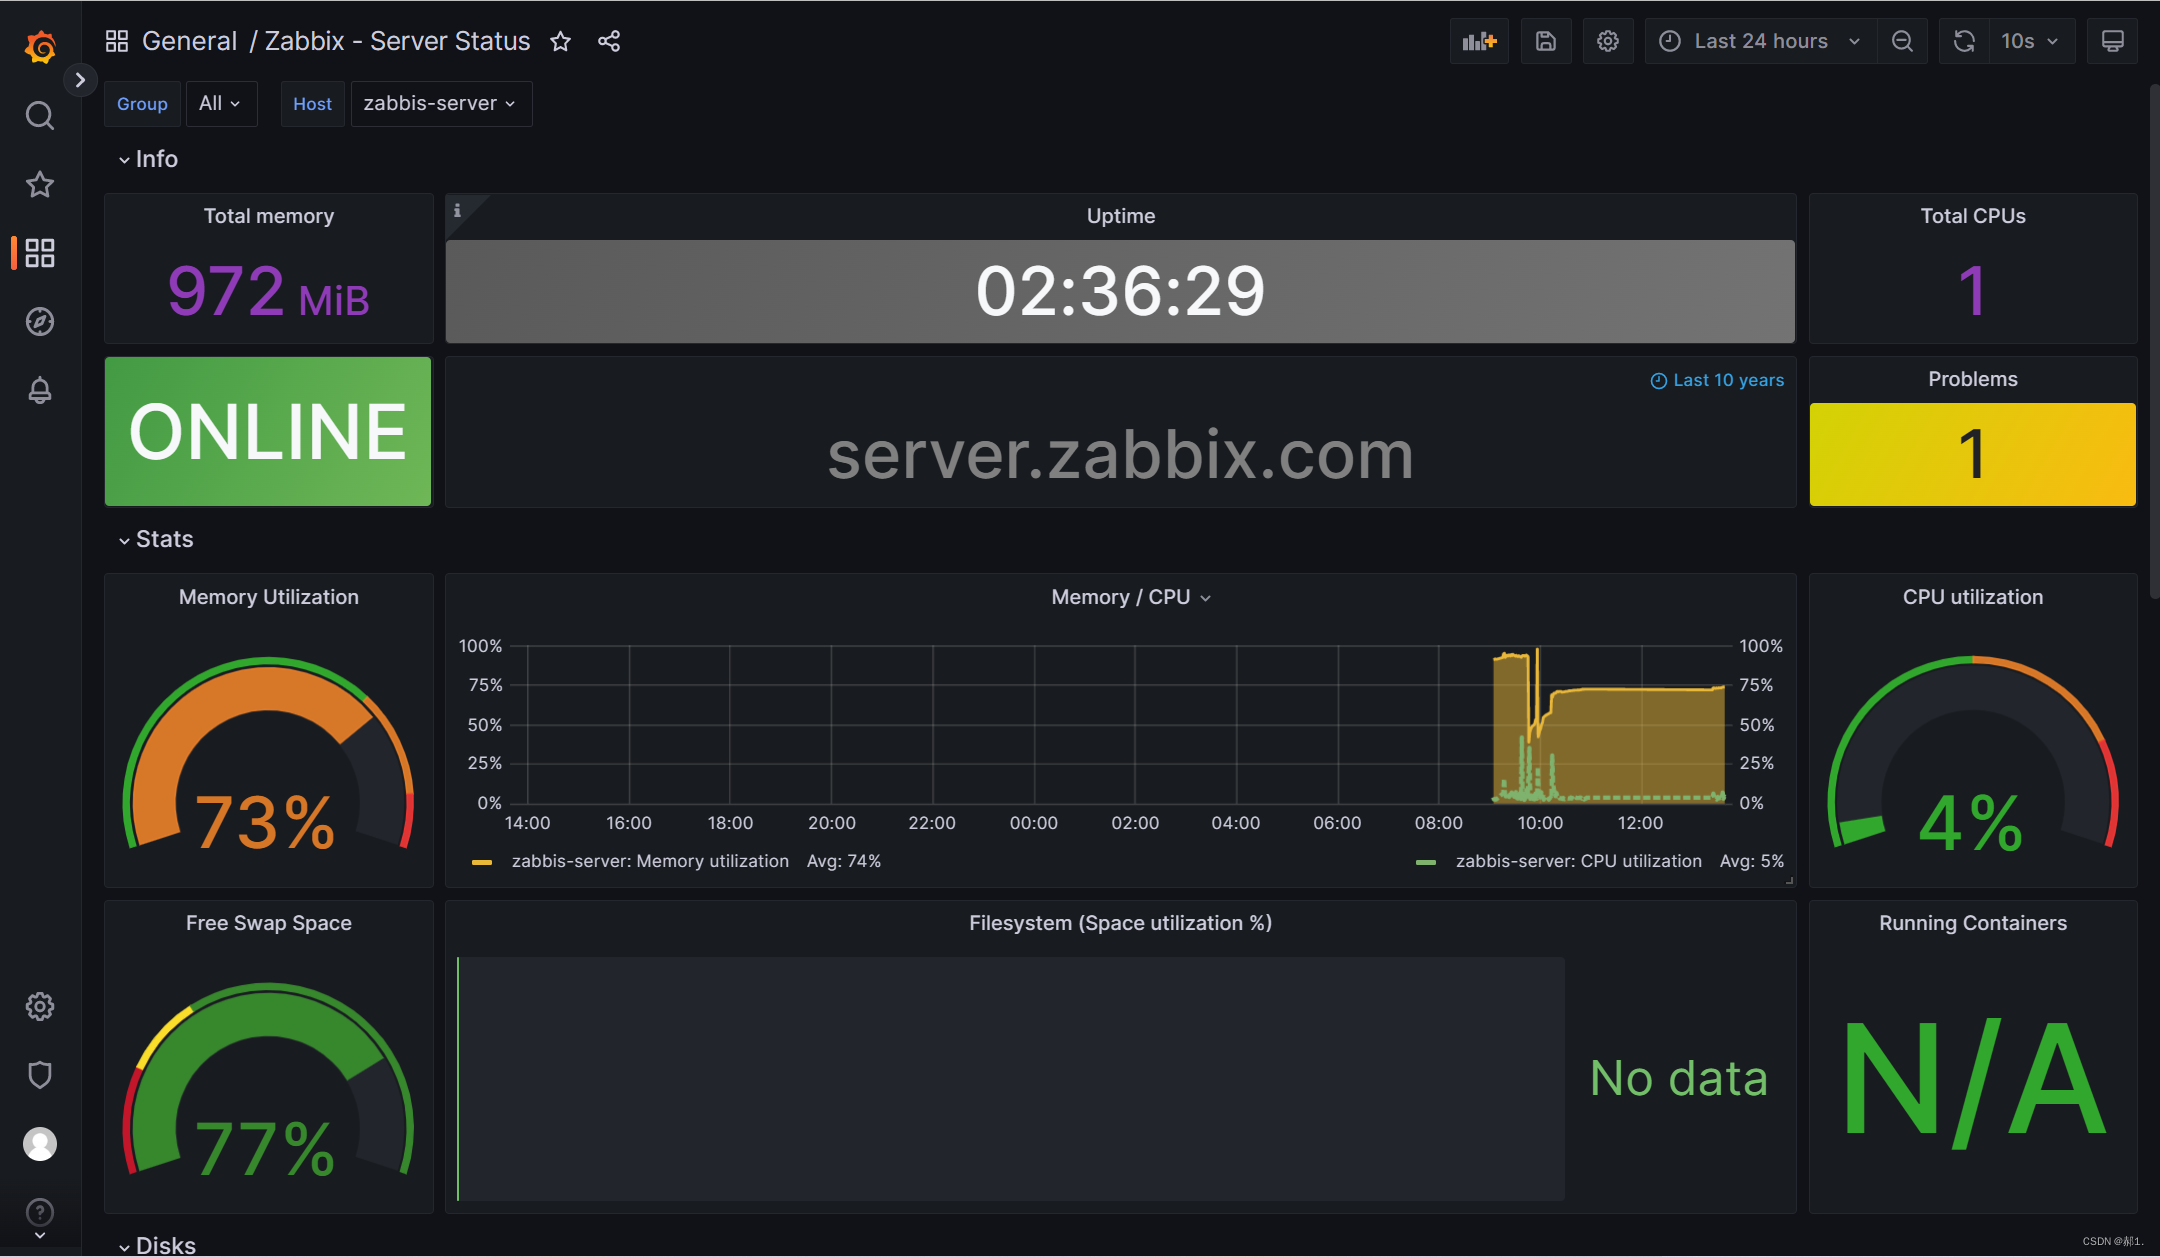Open dashboard settings gear in top toolbar
Screen dimensions: 2160x1257
[x=1608, y=41]
